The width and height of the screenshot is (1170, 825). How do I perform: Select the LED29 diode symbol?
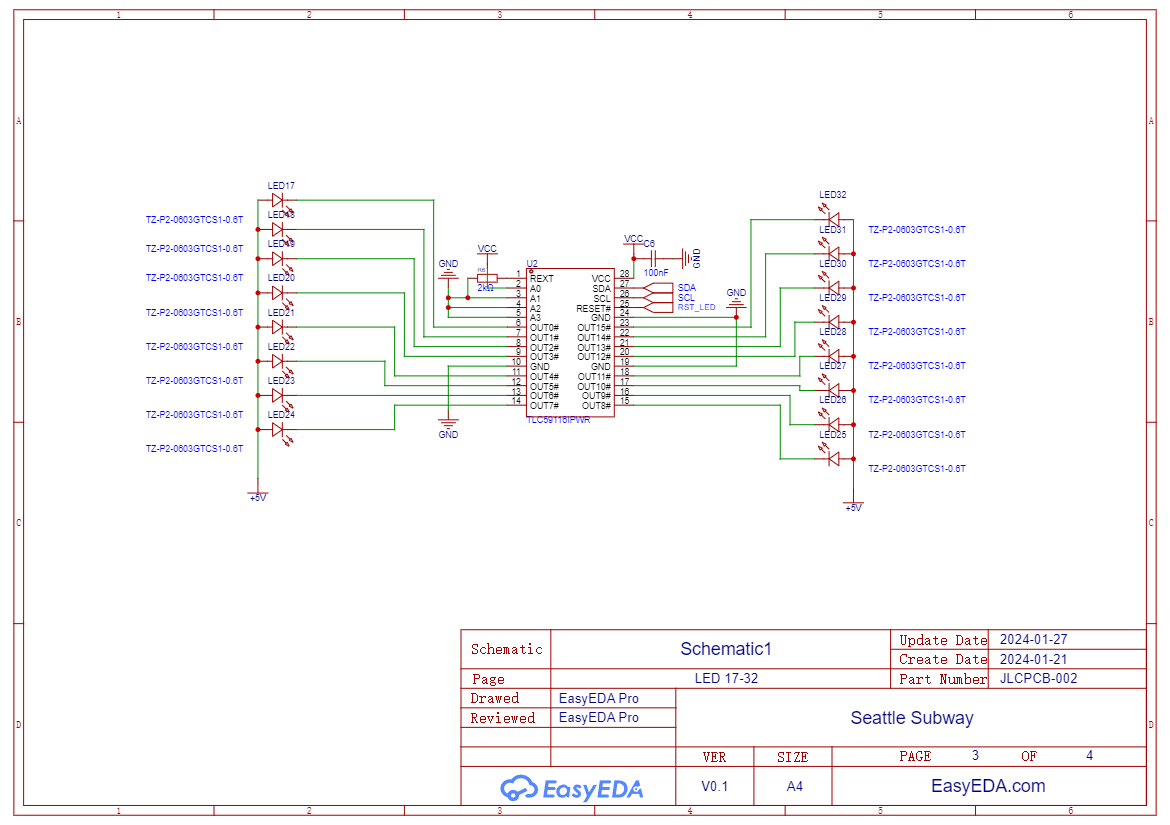(833, 322)
